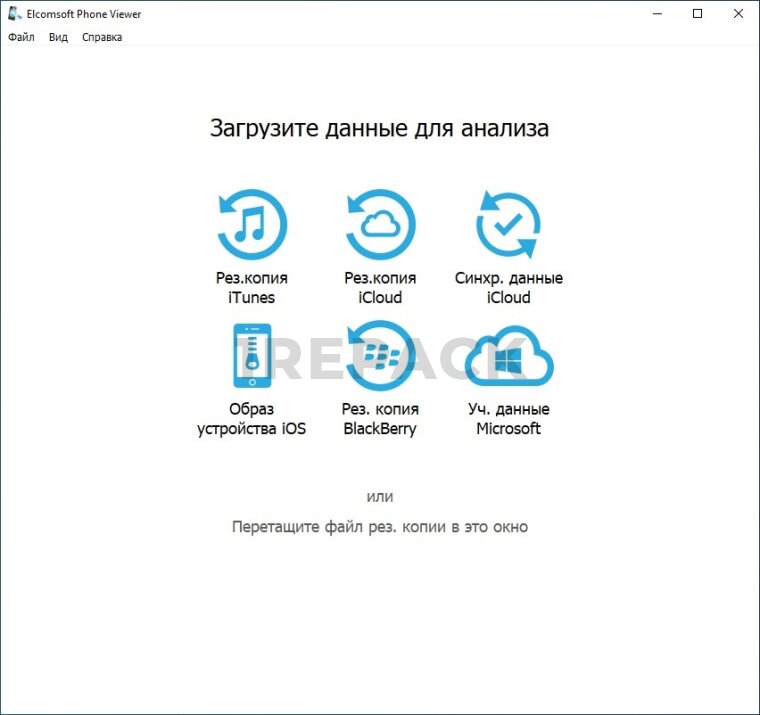This screenshot has width=760, height=715.
Task: Click the "Рез. копия BlackBerry" label
Action: 380,419
